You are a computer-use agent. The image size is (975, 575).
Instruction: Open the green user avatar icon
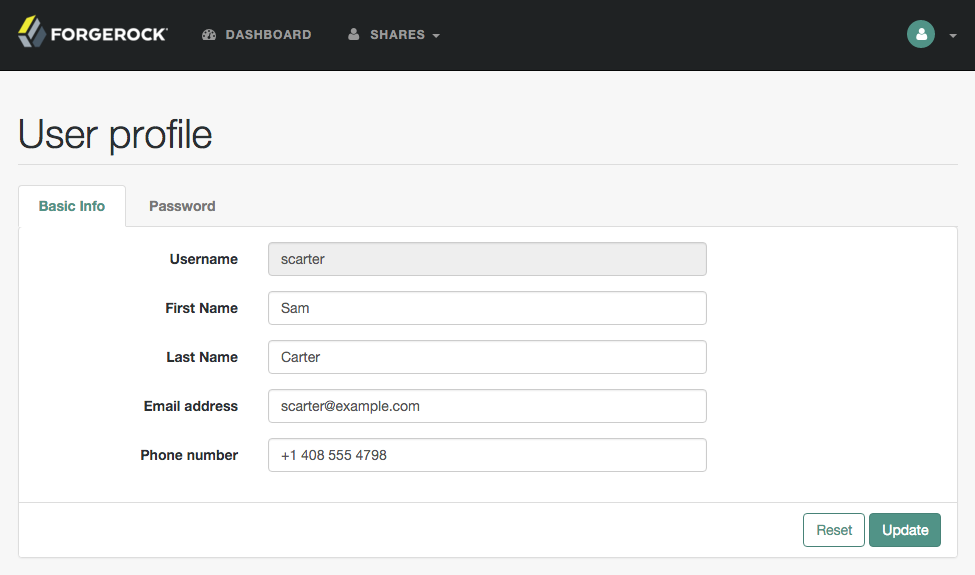click(920, 34)
